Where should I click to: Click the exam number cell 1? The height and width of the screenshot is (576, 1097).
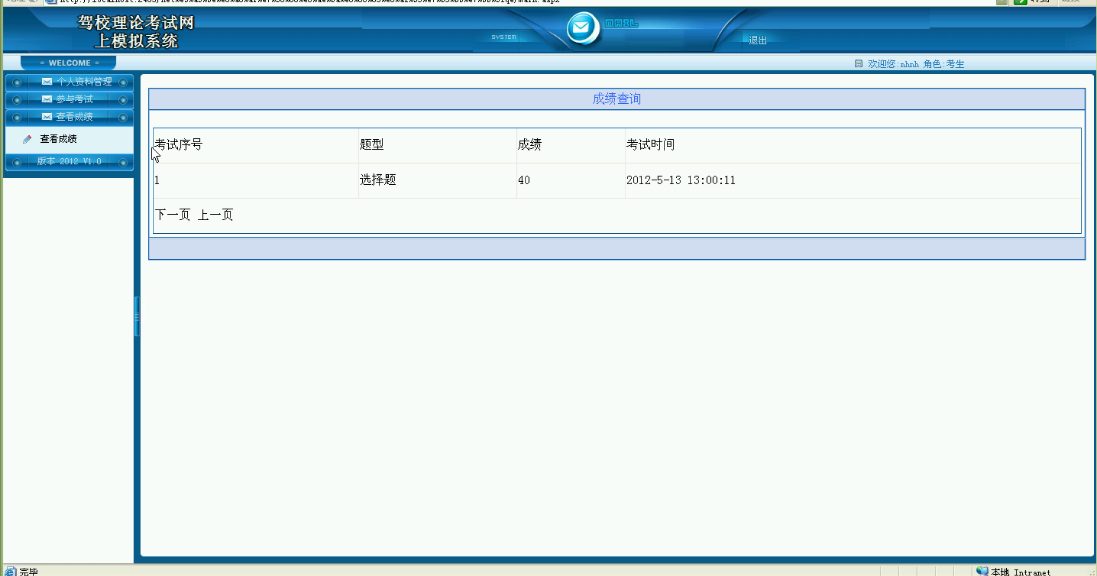[157, 181]
